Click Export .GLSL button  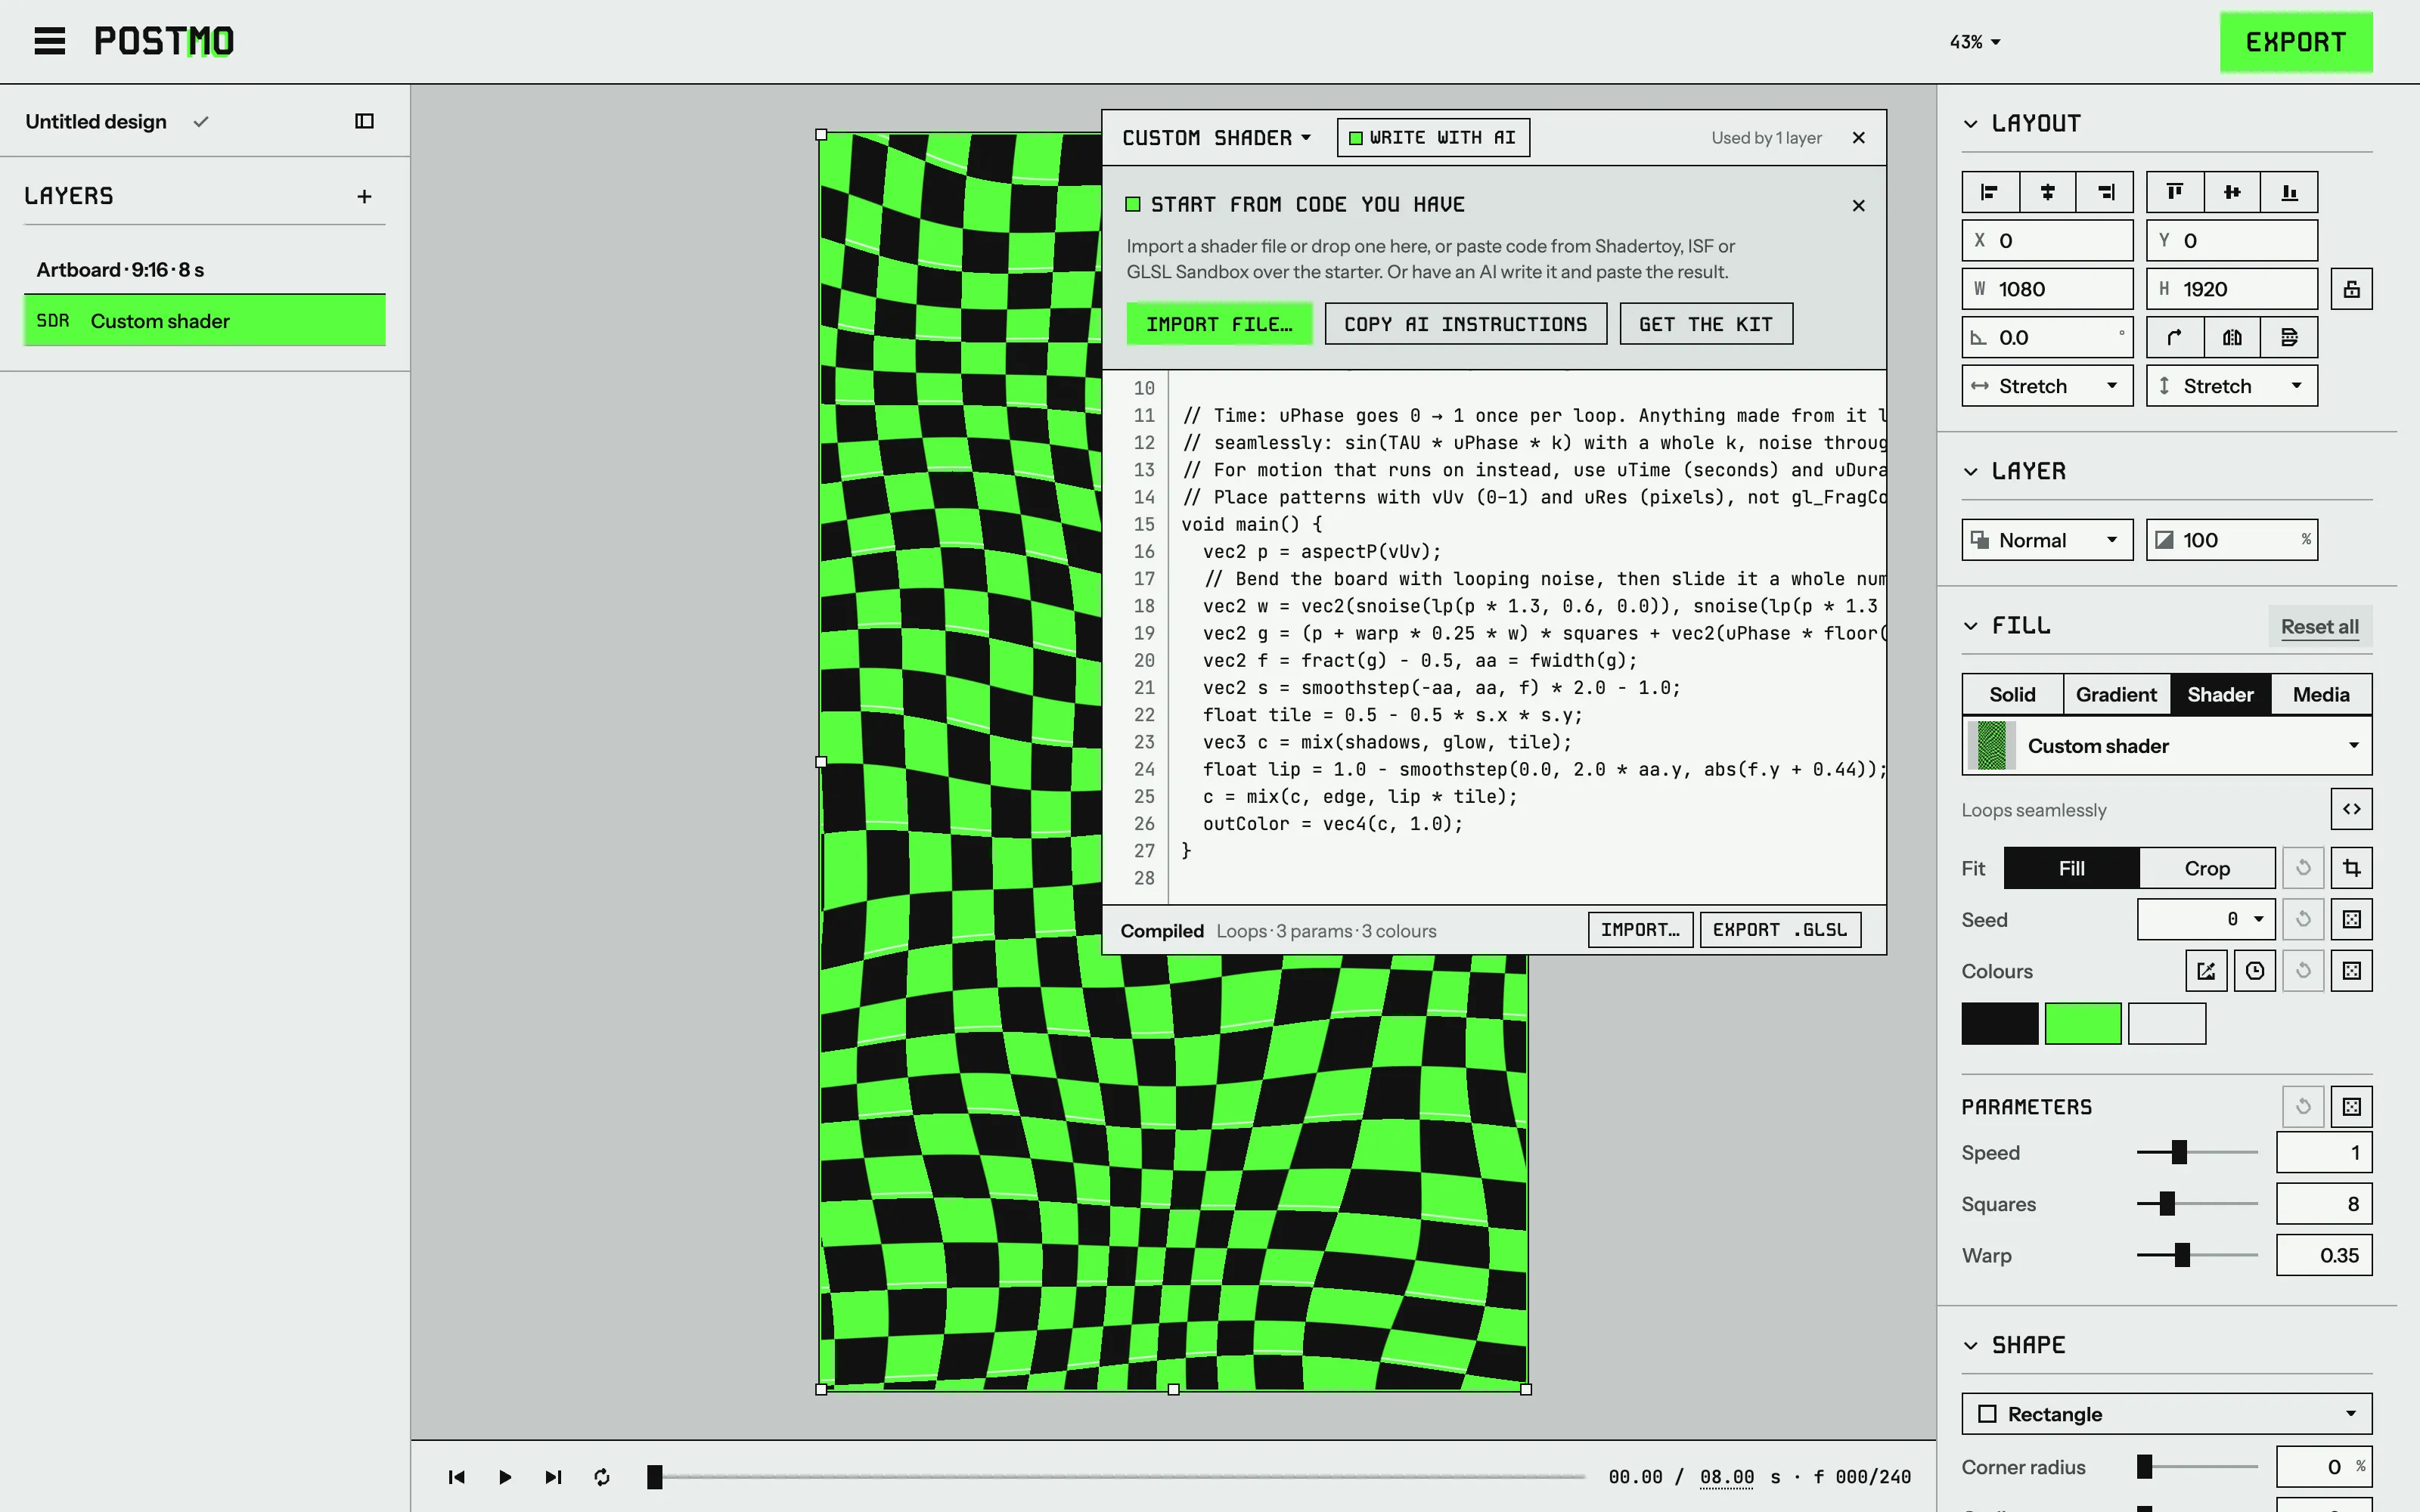(1780, 930)
